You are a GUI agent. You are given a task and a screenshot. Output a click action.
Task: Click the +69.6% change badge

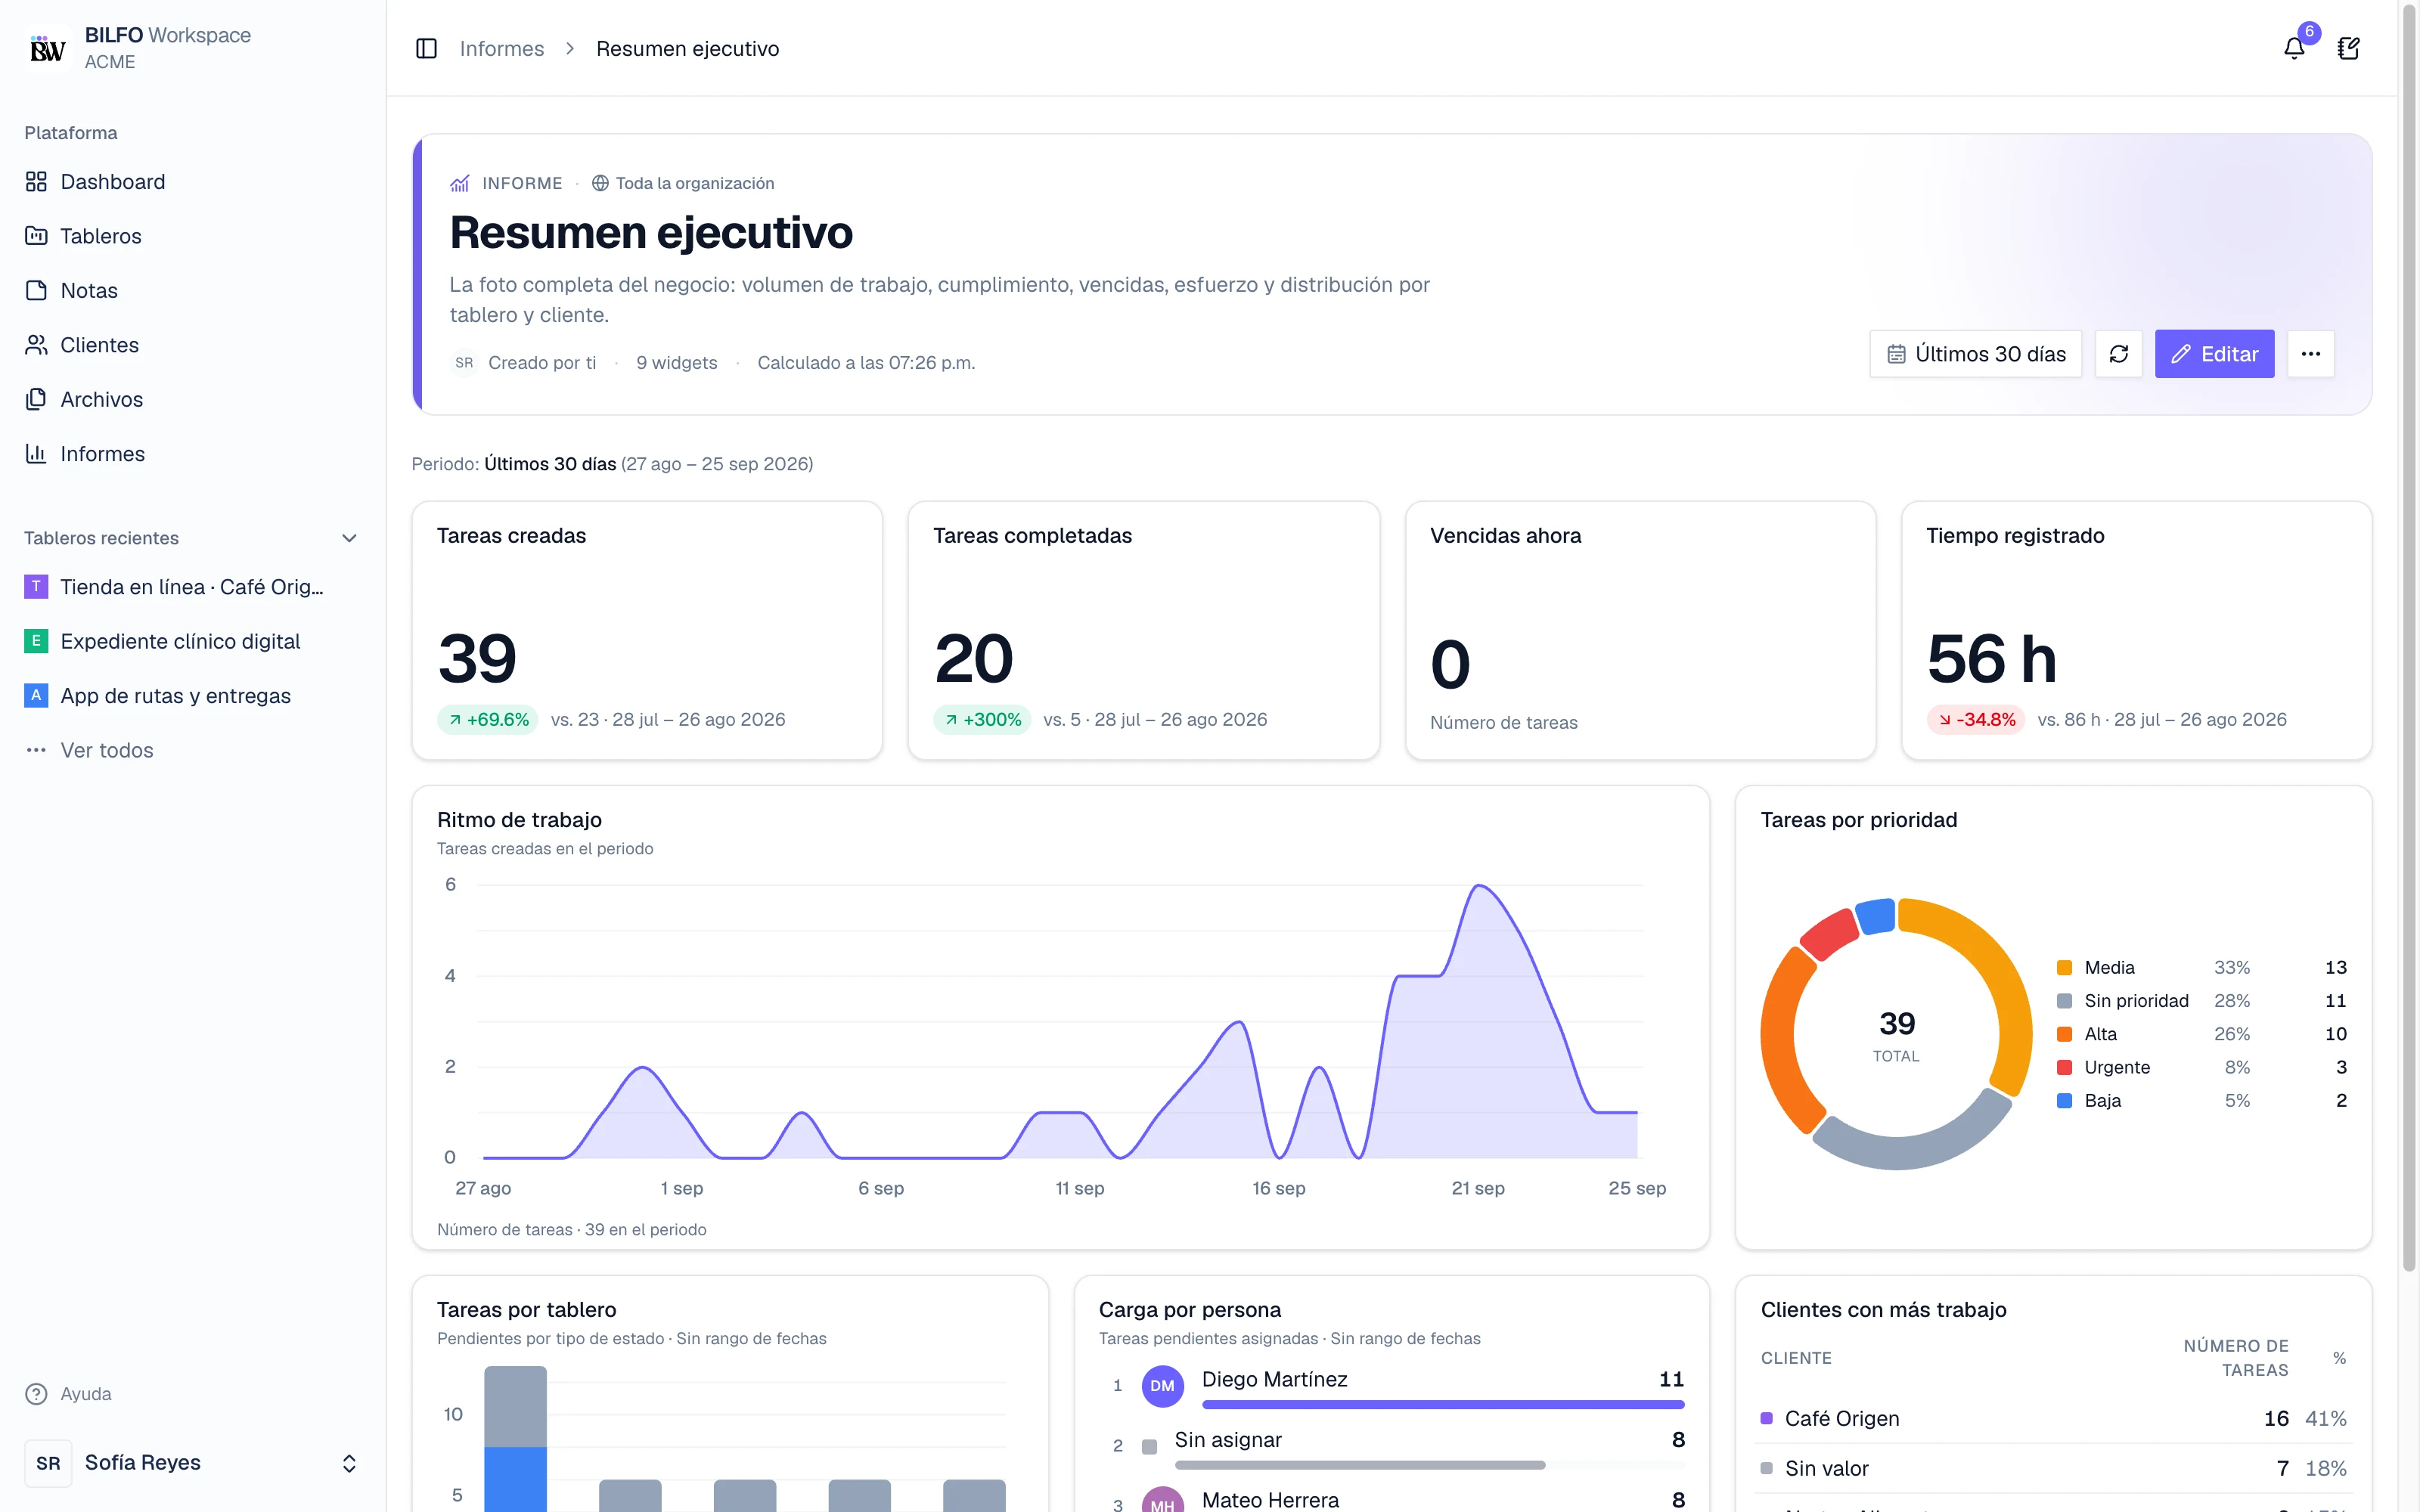(x=488, y=719)
